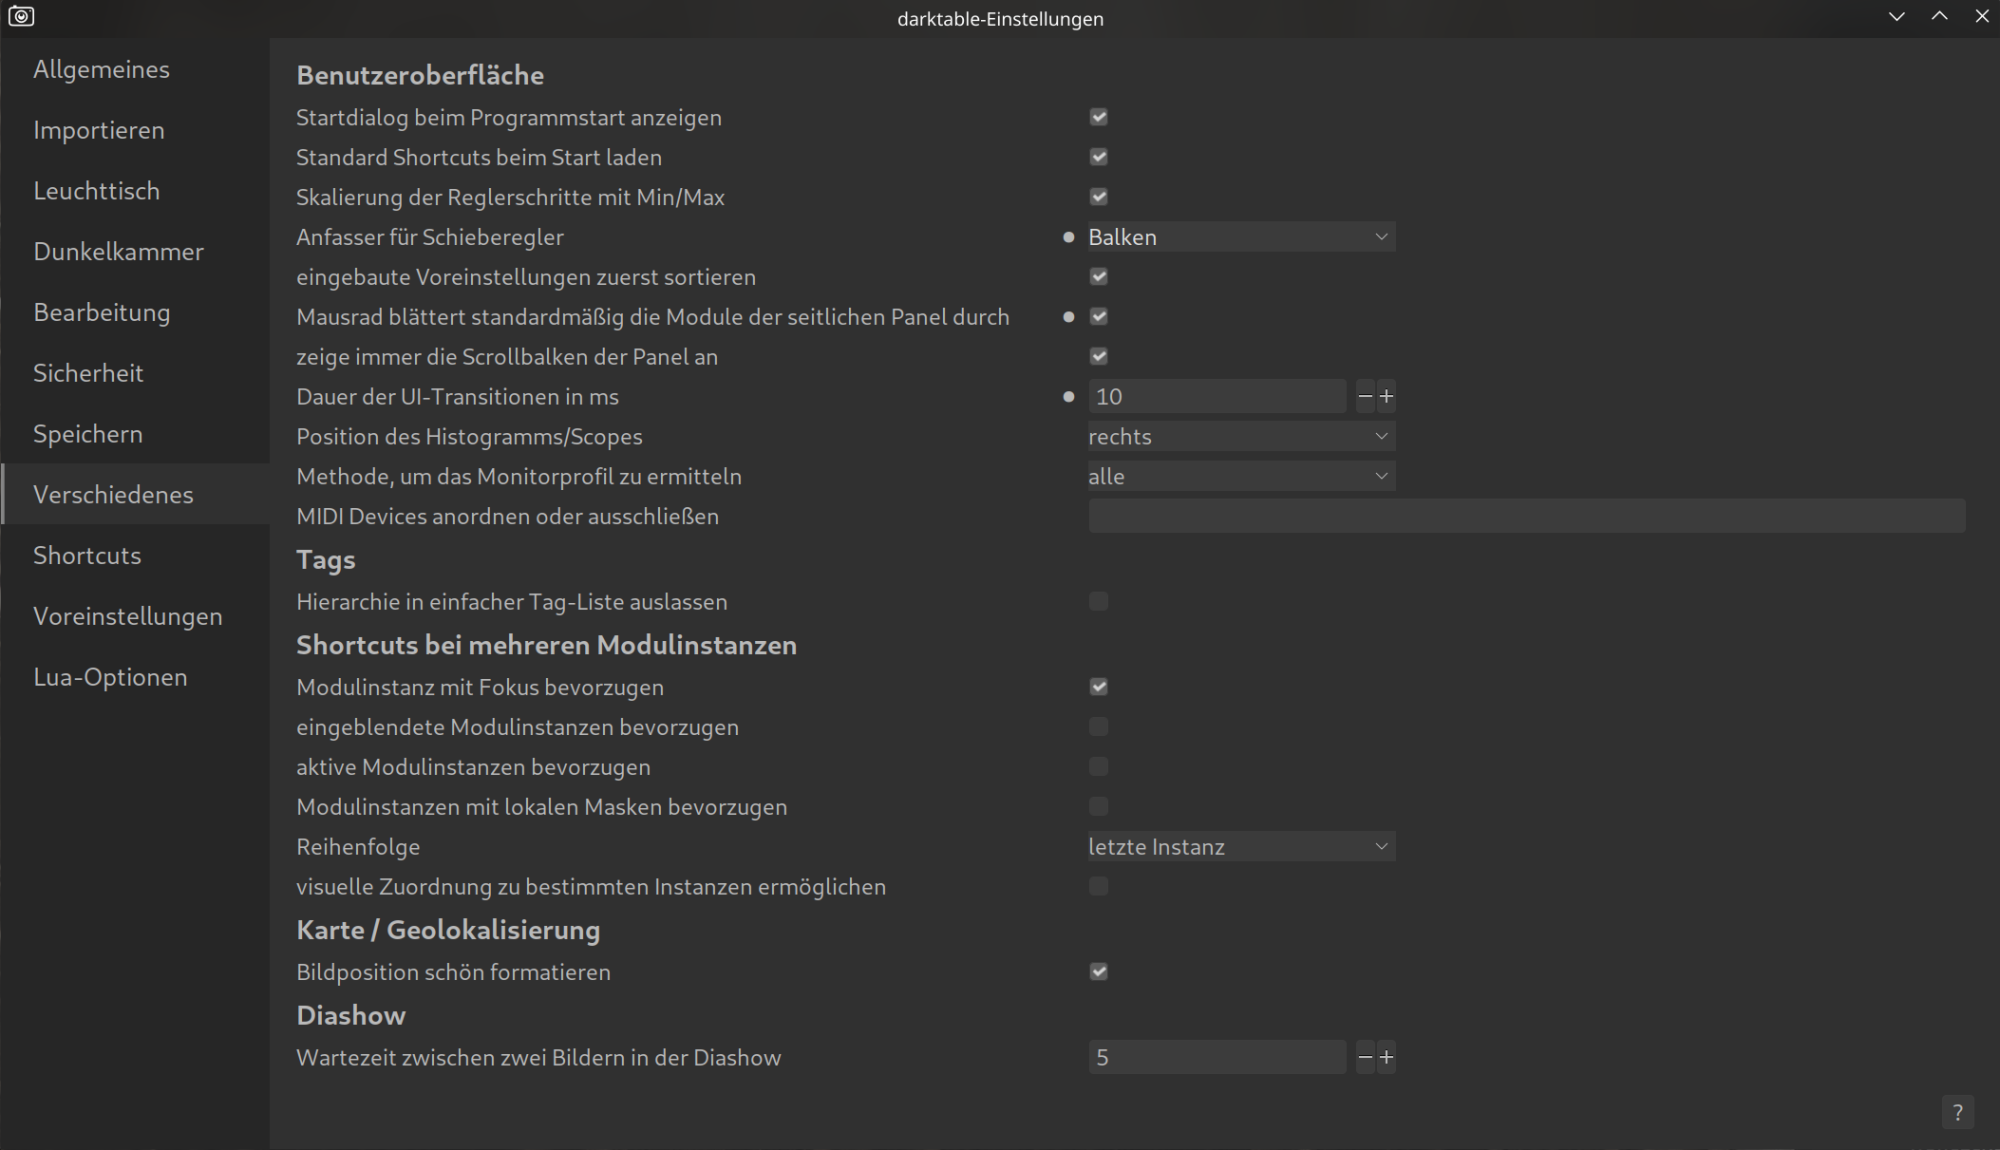Increase slideshow wait time with plus
This screenshot has width=2000, height=1150.
(1386, 1057)
